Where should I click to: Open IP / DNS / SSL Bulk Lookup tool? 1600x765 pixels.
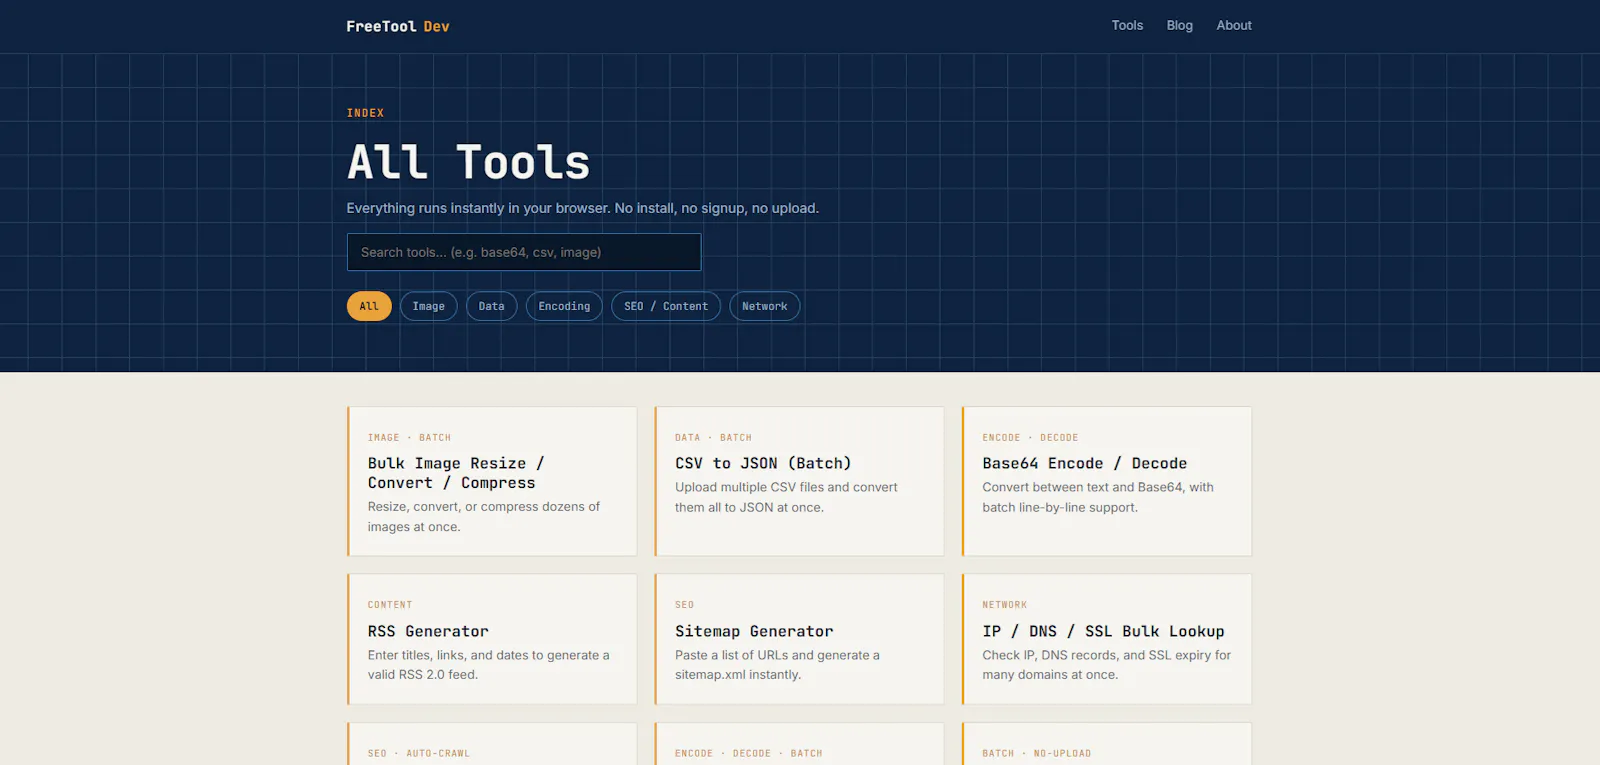point(1107,639)
